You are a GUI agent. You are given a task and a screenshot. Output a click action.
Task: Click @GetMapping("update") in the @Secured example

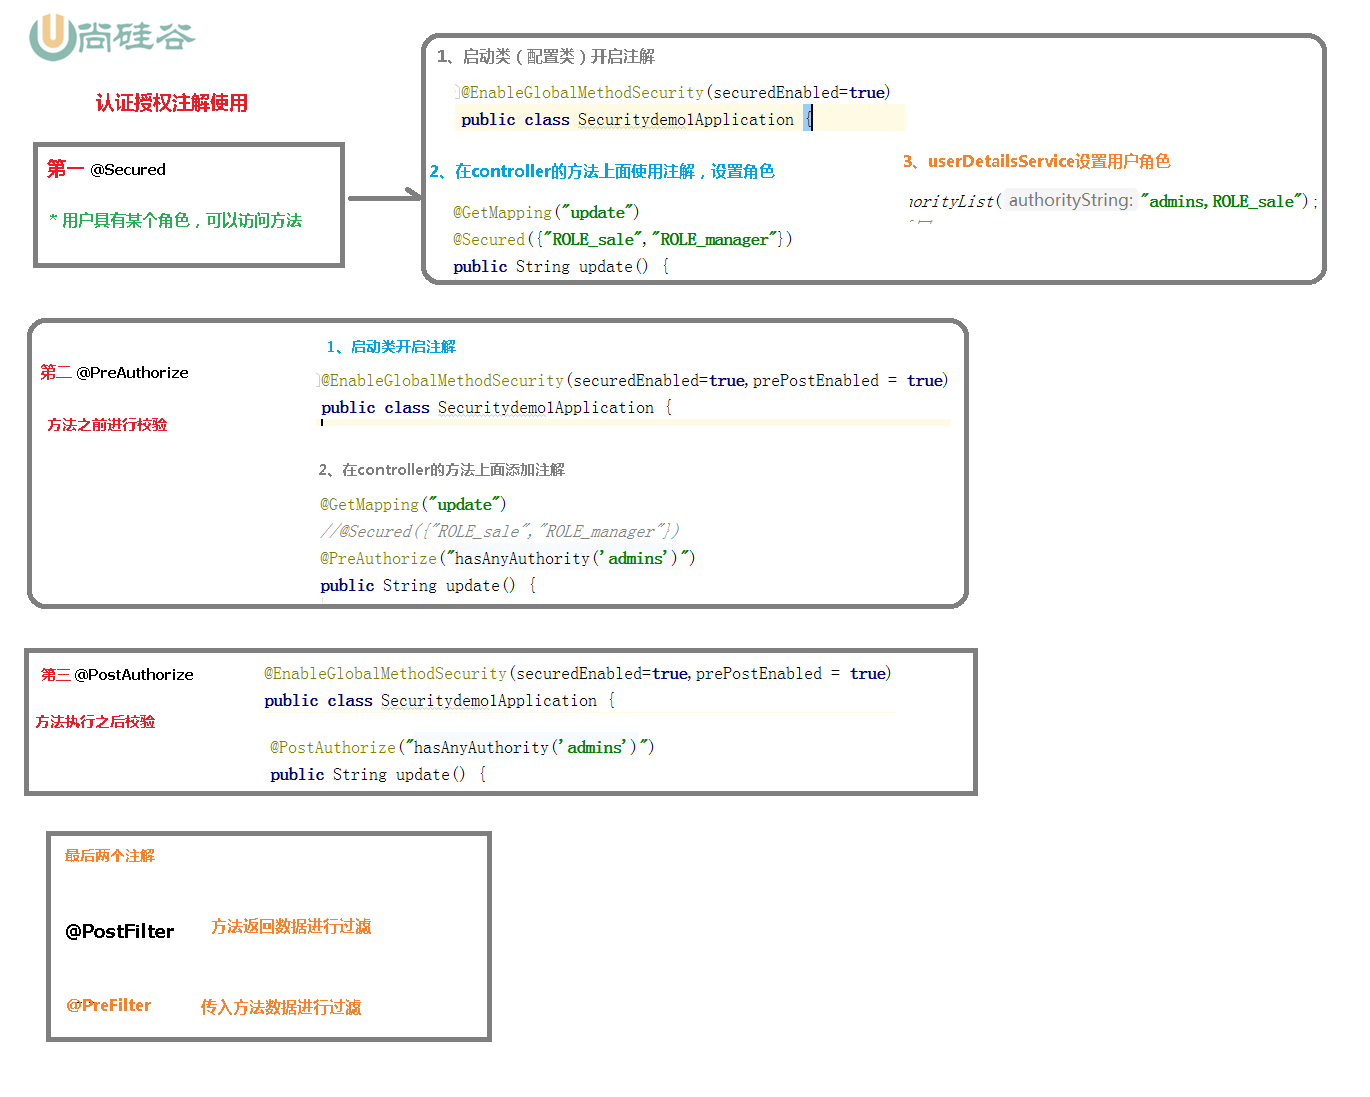pyautogui.click(x=546, y=212)
